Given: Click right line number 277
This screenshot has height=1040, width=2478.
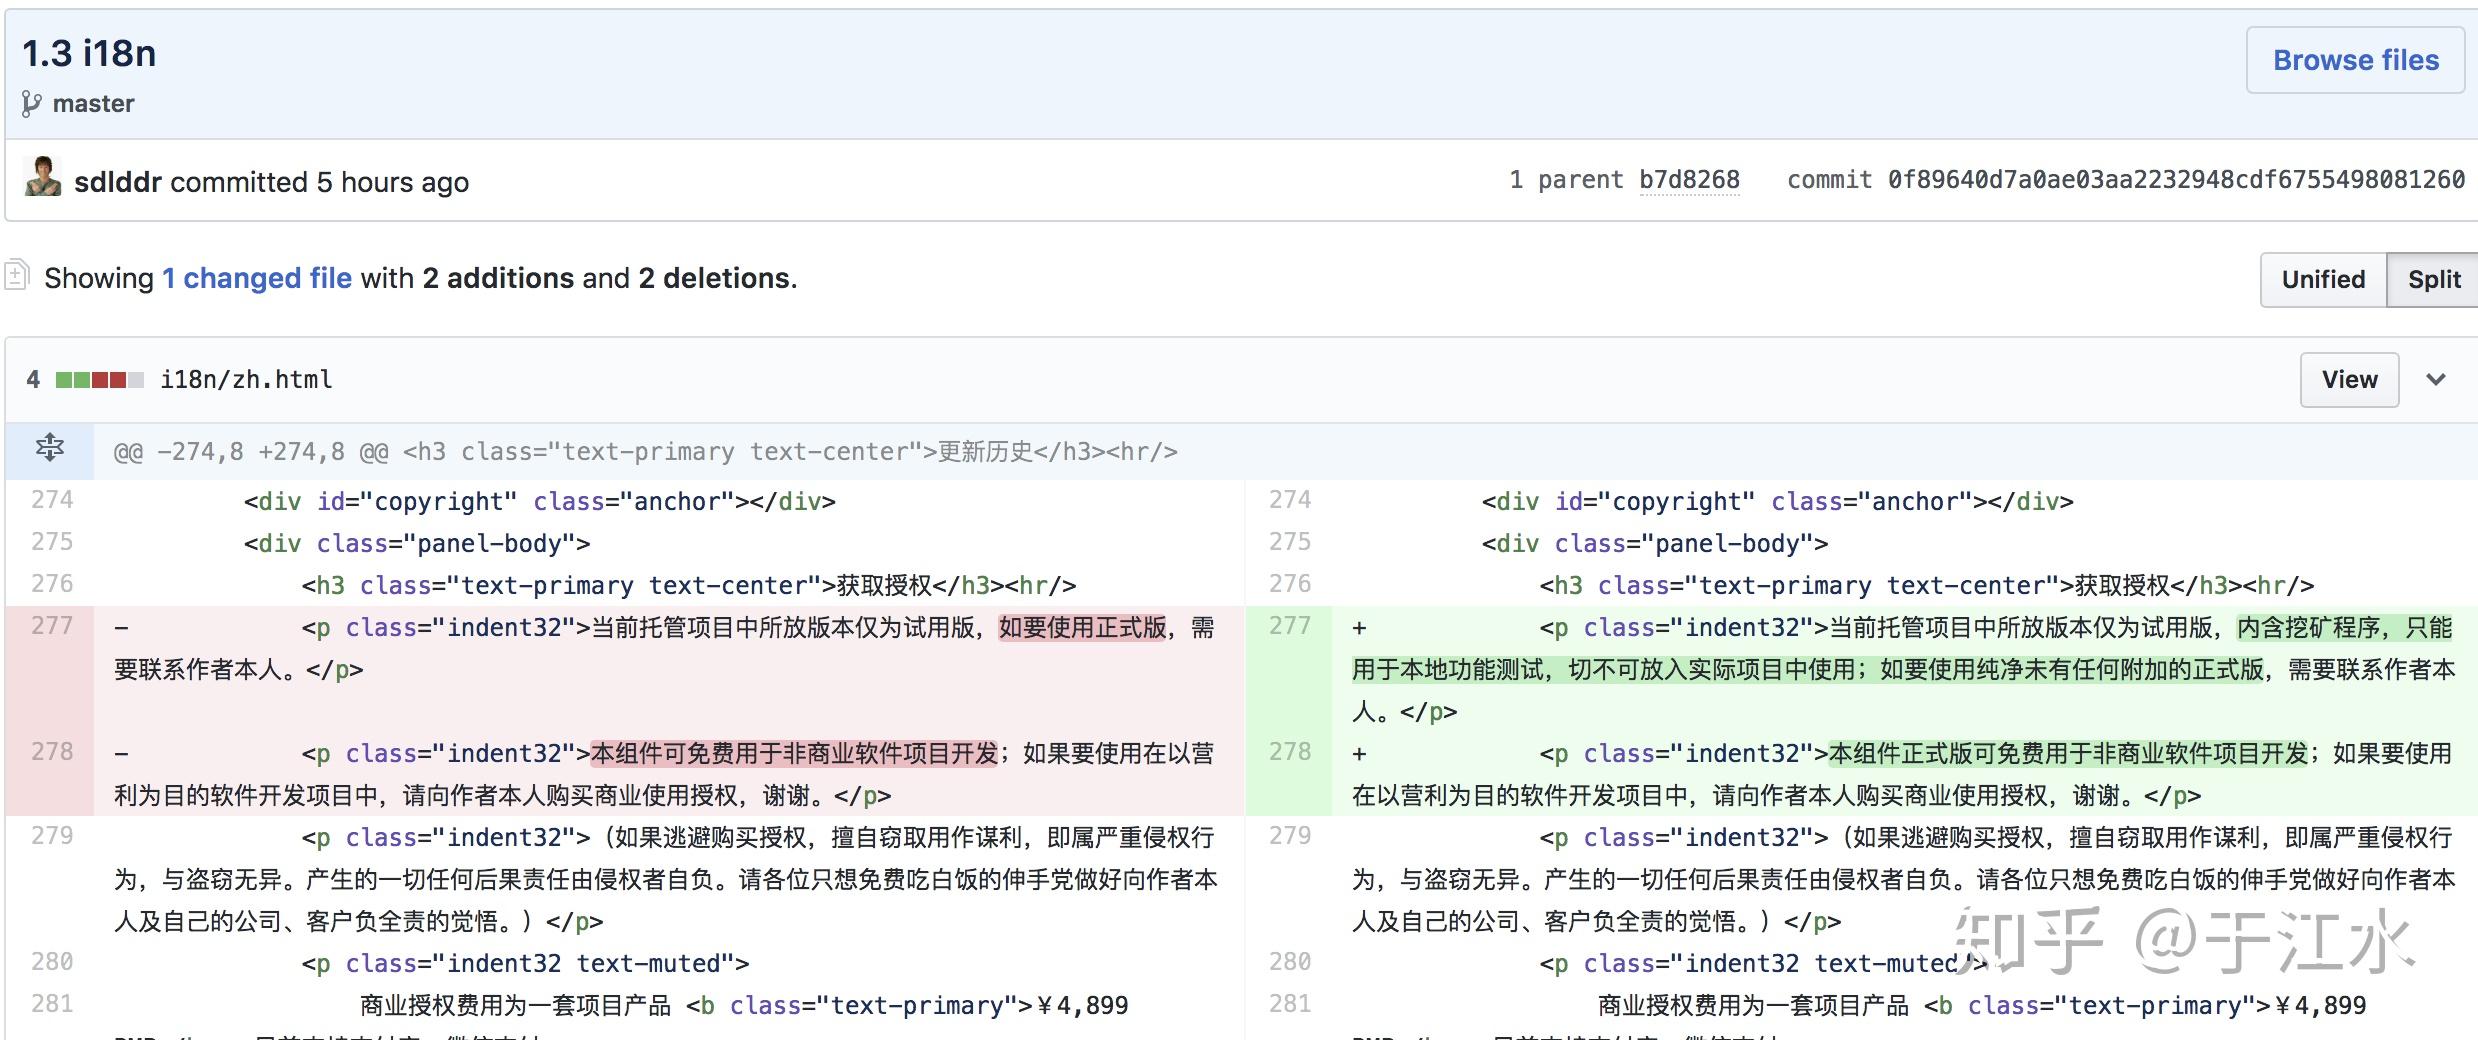Looking at the screenshot, I should [x=1290, y=626].
